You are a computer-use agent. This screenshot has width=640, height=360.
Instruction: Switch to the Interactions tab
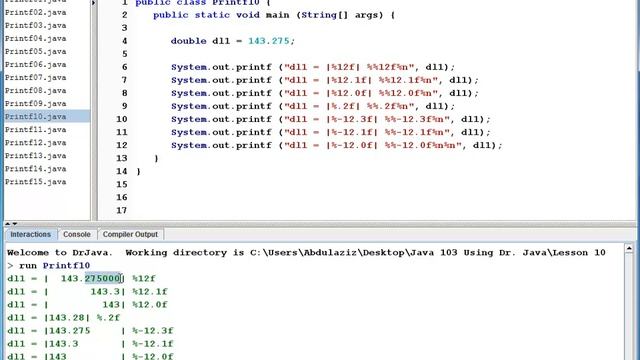coord(31,234)
